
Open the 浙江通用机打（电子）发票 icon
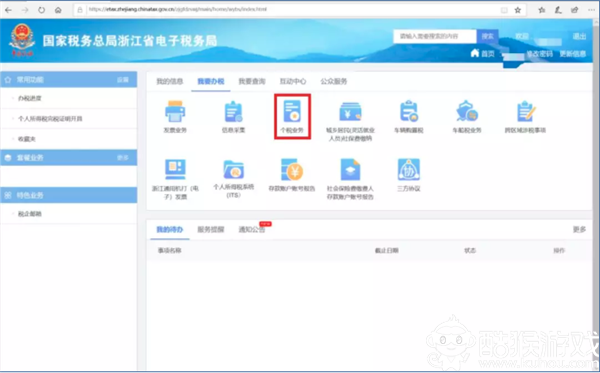point(175,169)
